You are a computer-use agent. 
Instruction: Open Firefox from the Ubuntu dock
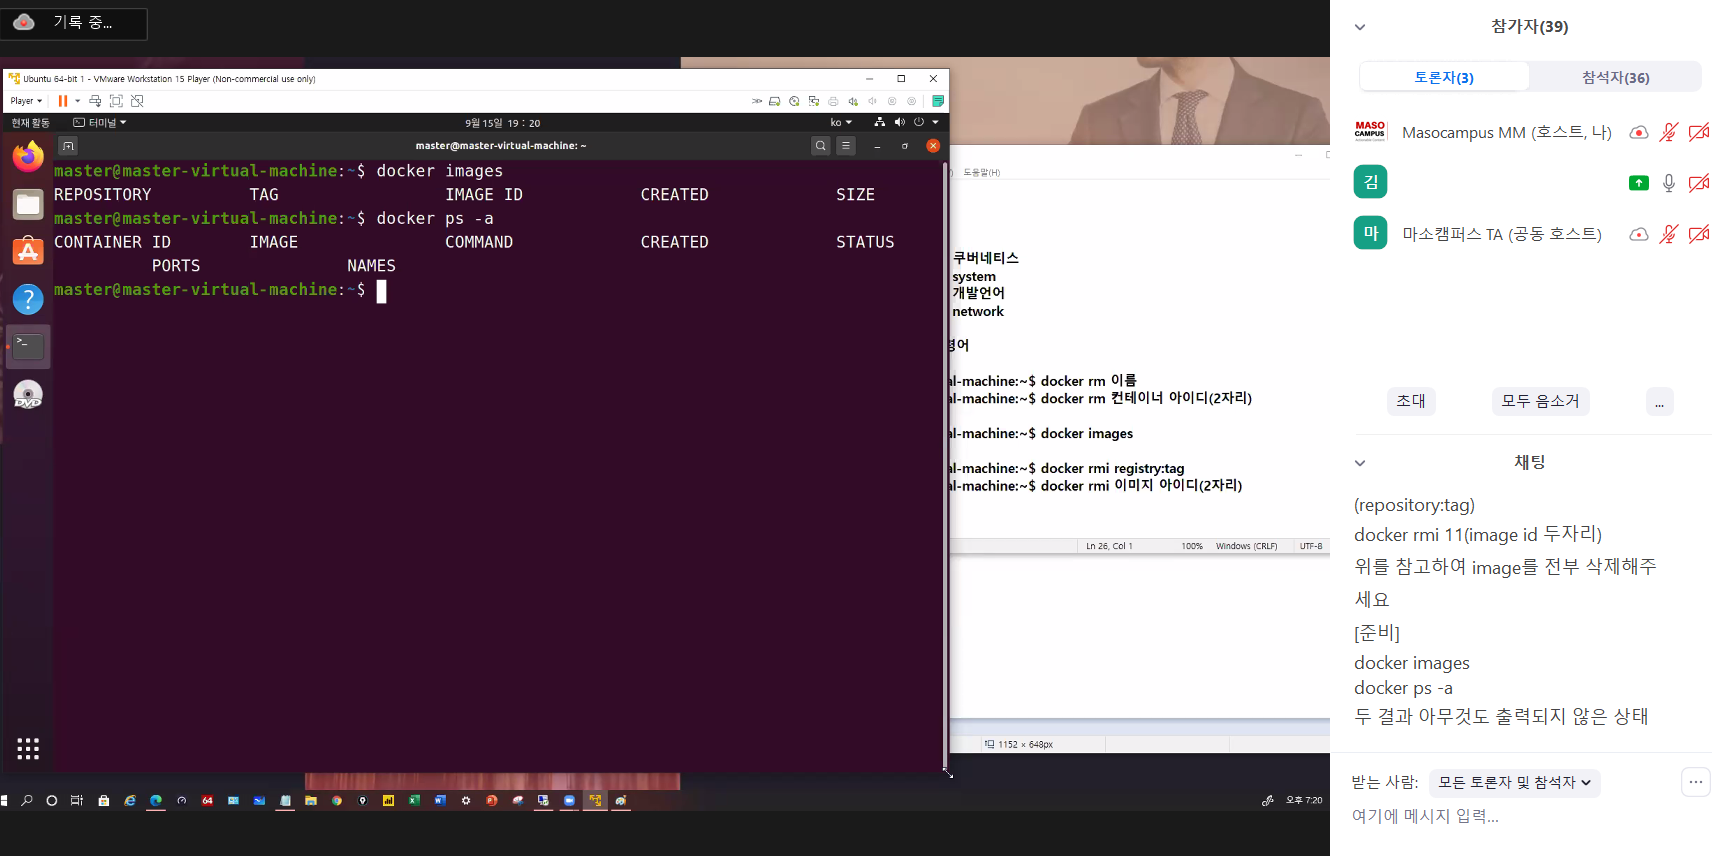coord(28,157)
